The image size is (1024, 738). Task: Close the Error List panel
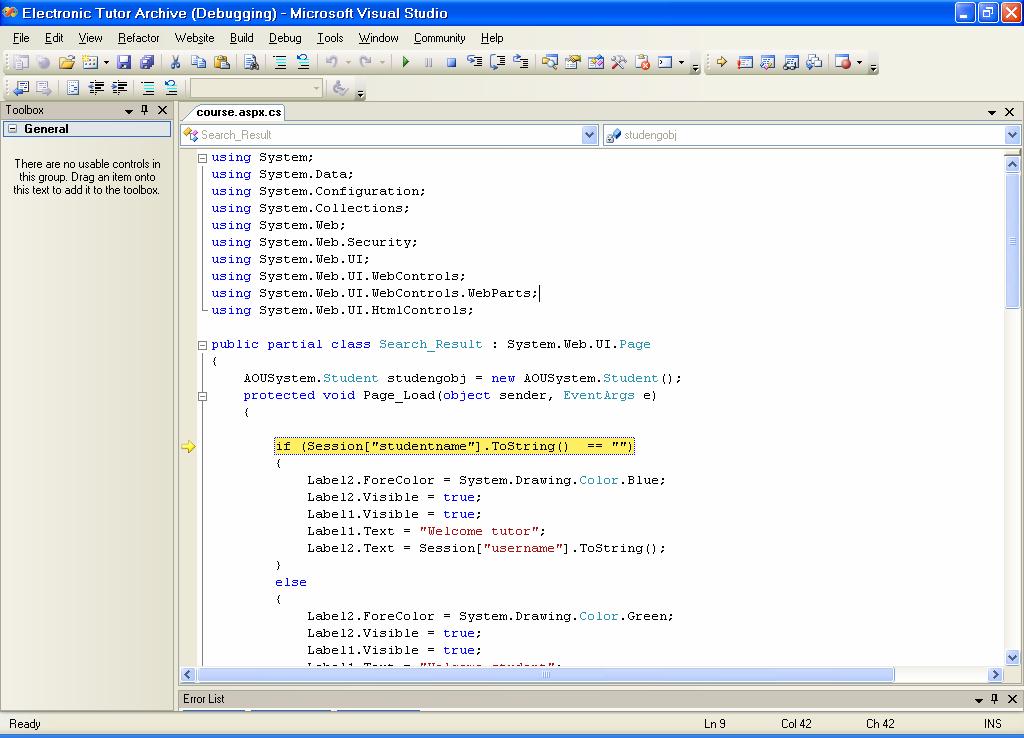1012,699
